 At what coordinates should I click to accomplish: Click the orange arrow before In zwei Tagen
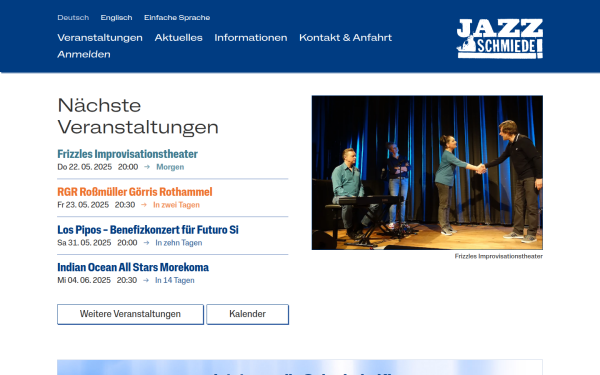point(144,205)
